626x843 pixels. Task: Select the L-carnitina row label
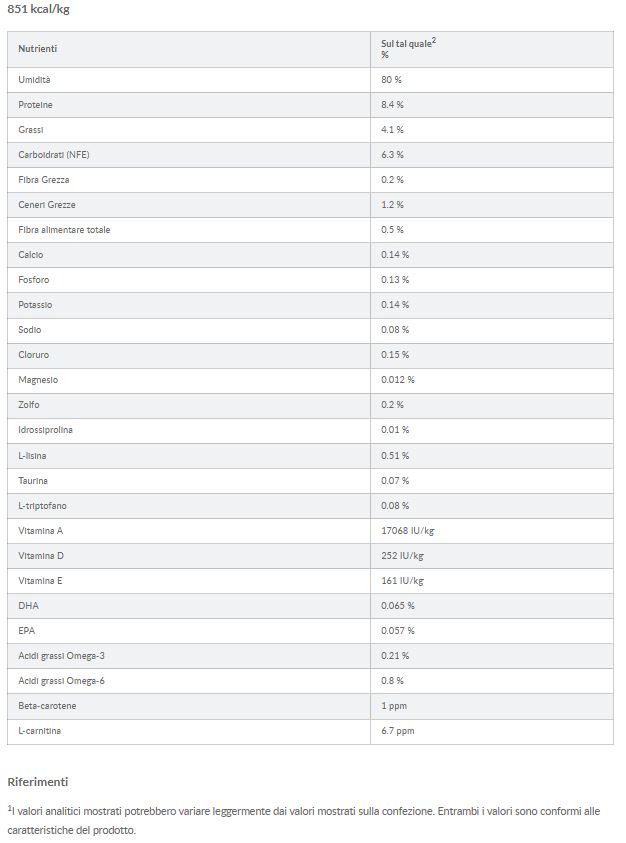tap(40, 731)
